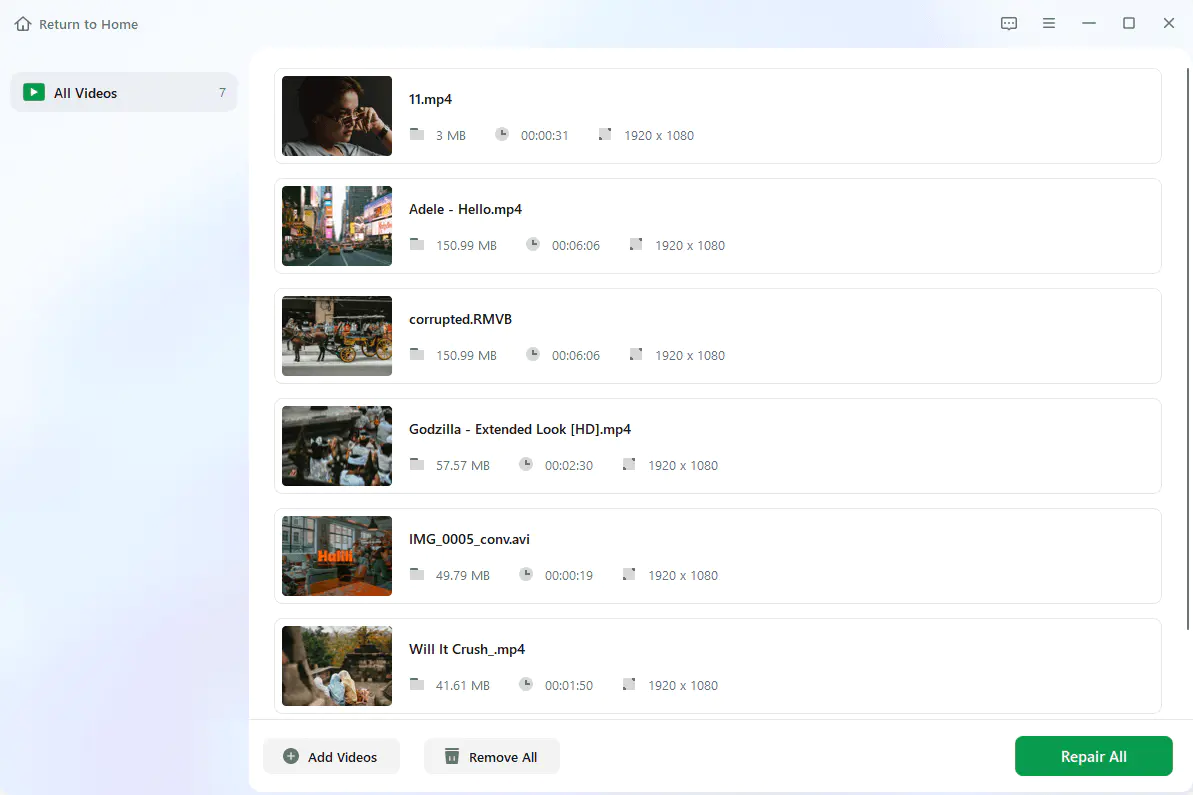Click the clock duration icon for Adele - Hello.mp4

tap(533, 244)
